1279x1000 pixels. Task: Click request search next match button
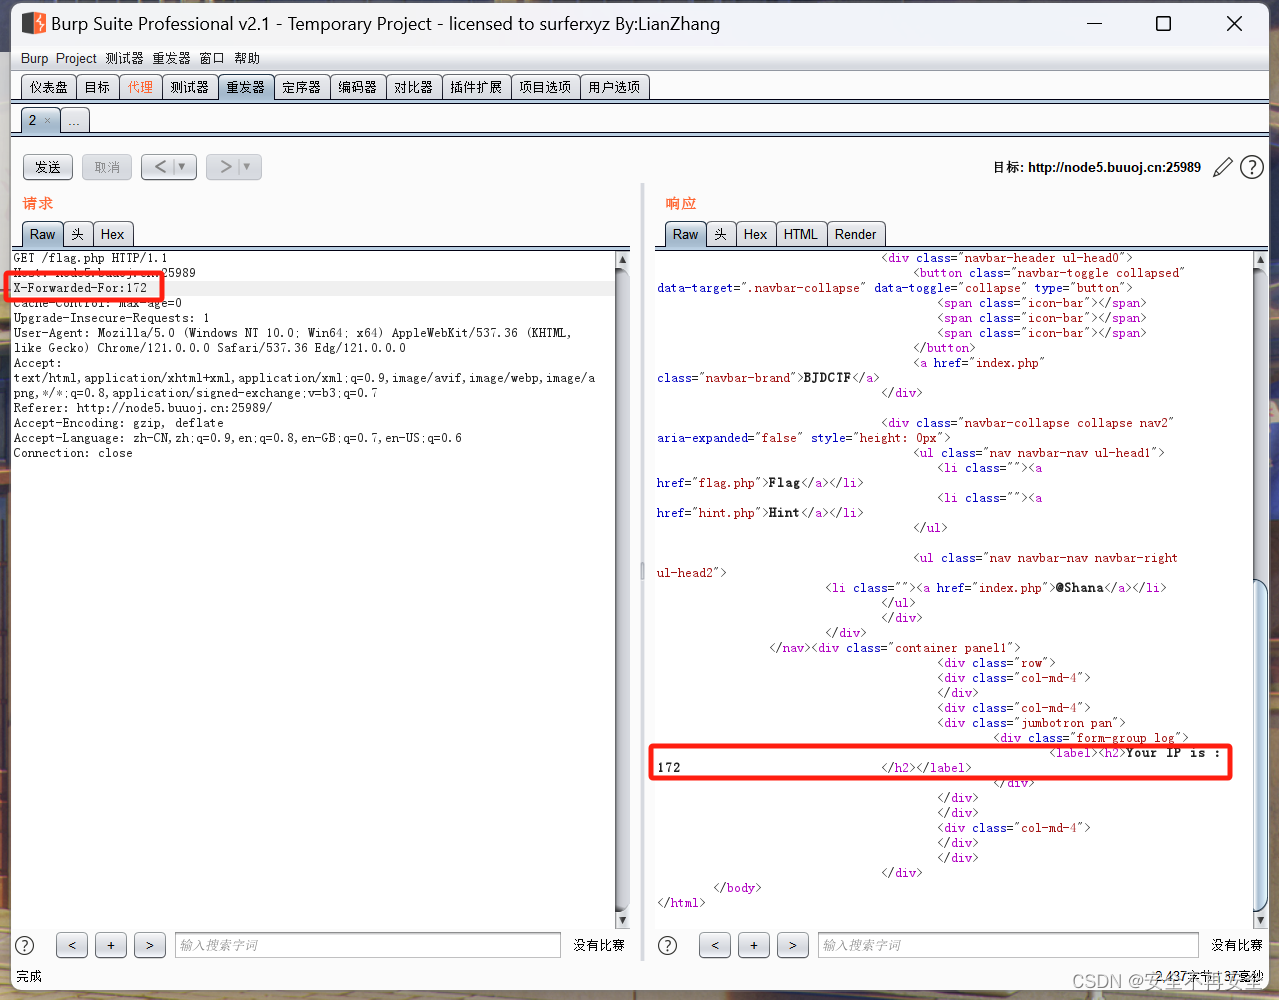150,945
